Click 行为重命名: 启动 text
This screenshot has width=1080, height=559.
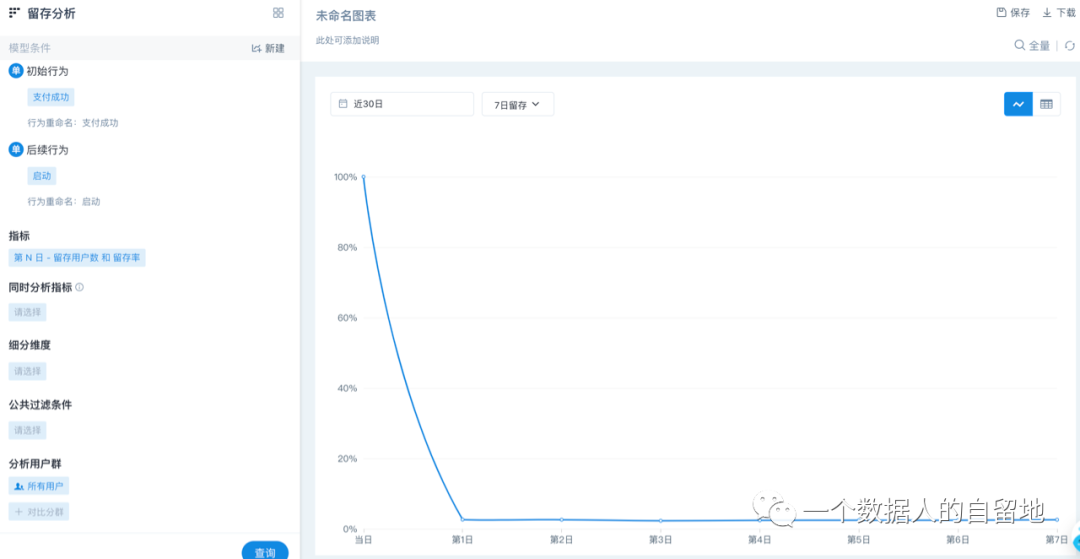(64, 202)
